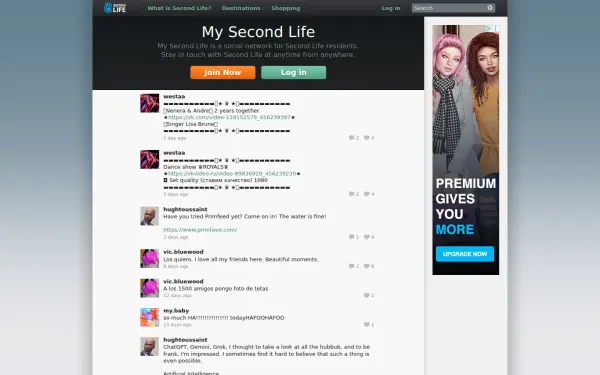600x375 pixels.
Task: Open the vk.com video link
Action: point(229,117)
